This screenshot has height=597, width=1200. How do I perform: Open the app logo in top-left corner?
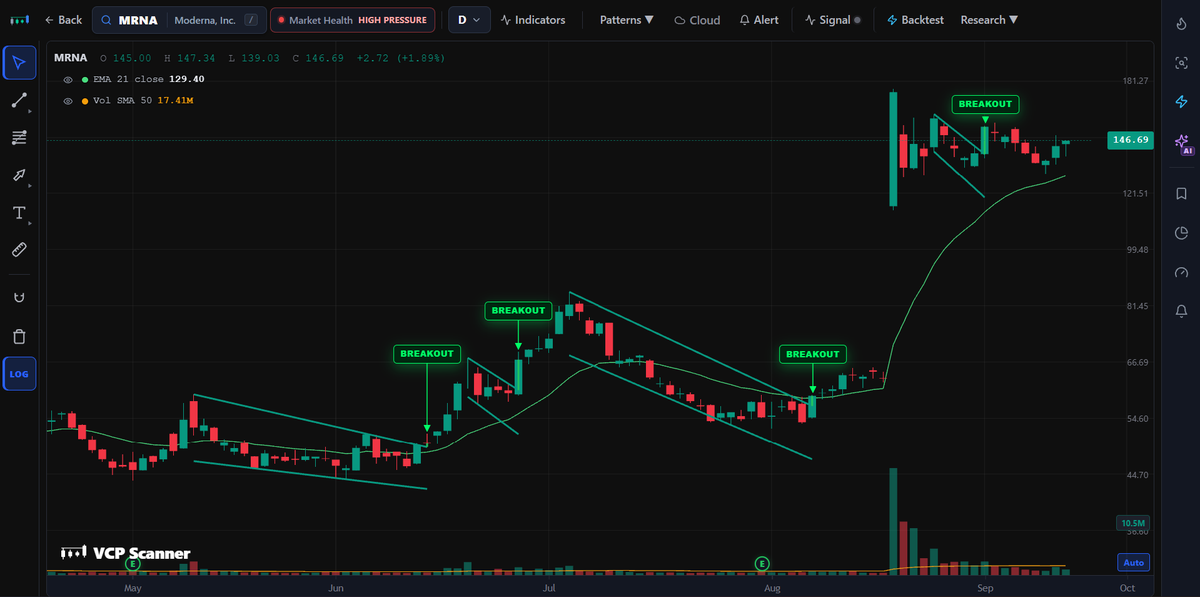[19, 20]
